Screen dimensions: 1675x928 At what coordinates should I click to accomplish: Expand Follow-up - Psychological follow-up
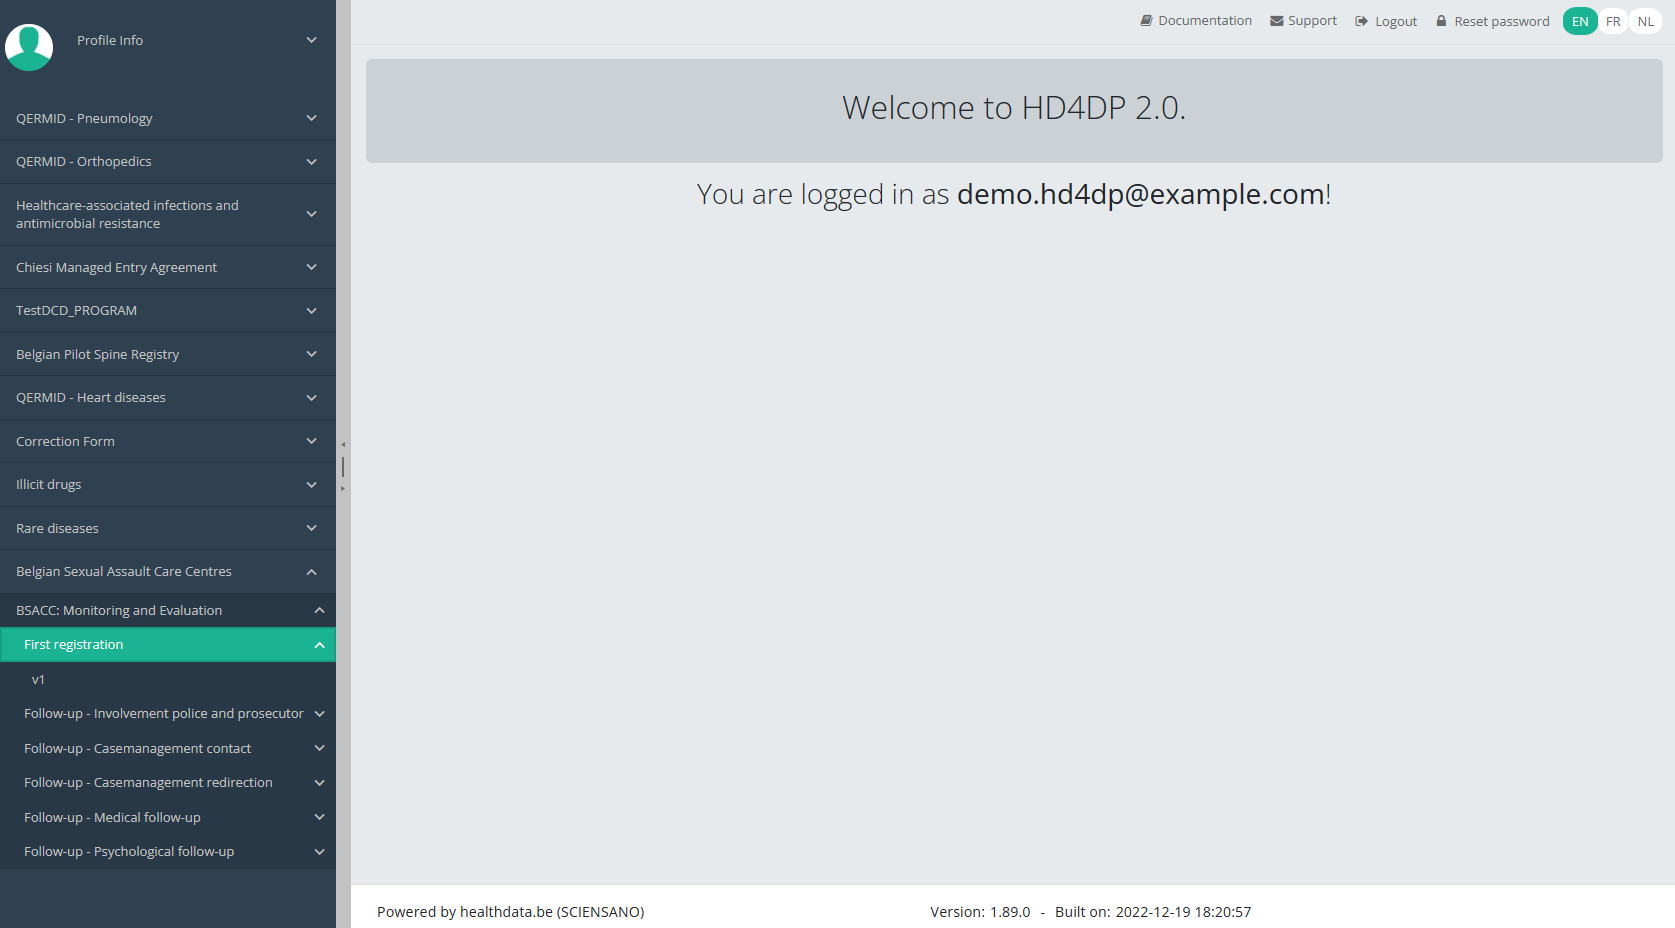coord(319,852)
